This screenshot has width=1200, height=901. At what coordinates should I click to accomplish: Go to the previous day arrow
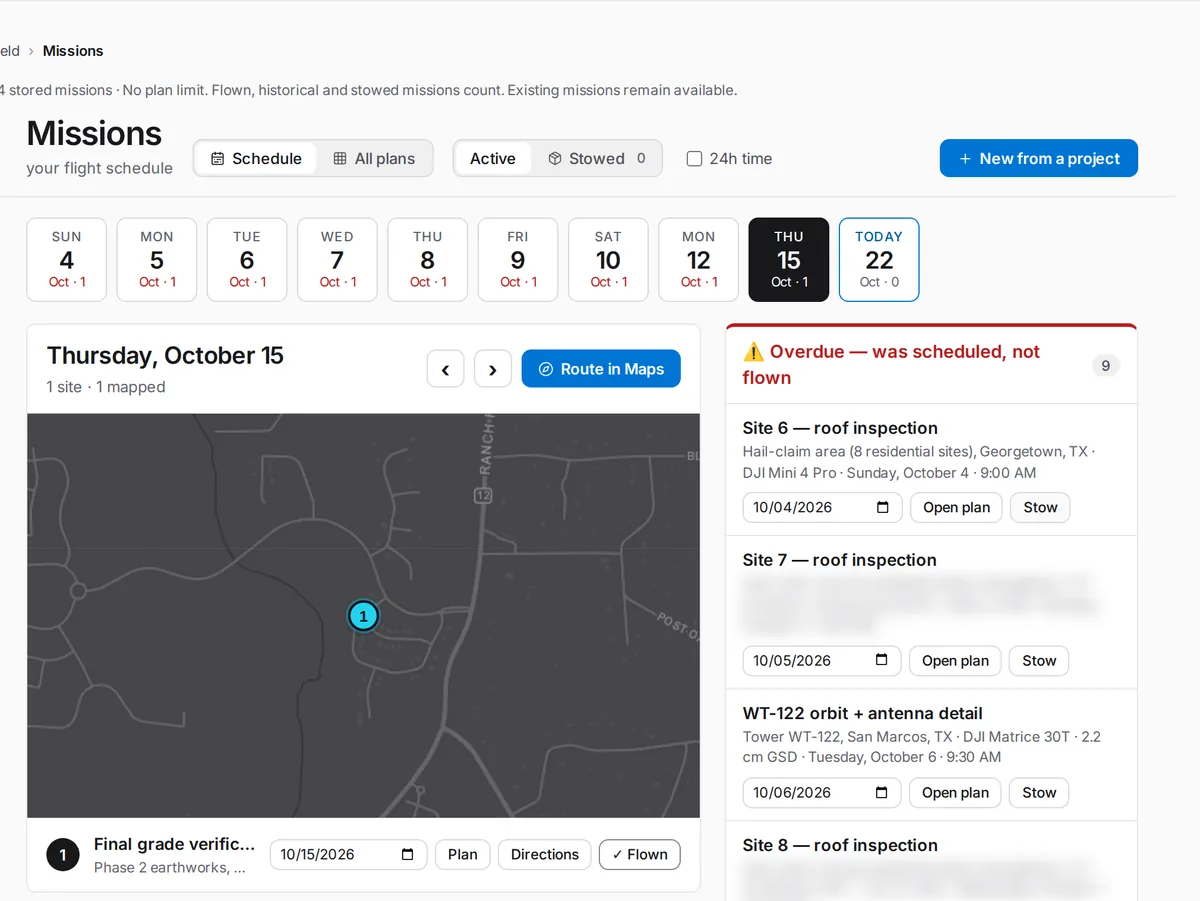[445, 369]
